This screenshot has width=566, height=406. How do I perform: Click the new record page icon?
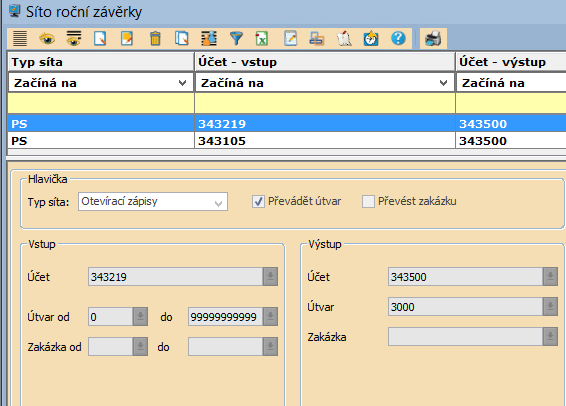click(x=100, y=38)
